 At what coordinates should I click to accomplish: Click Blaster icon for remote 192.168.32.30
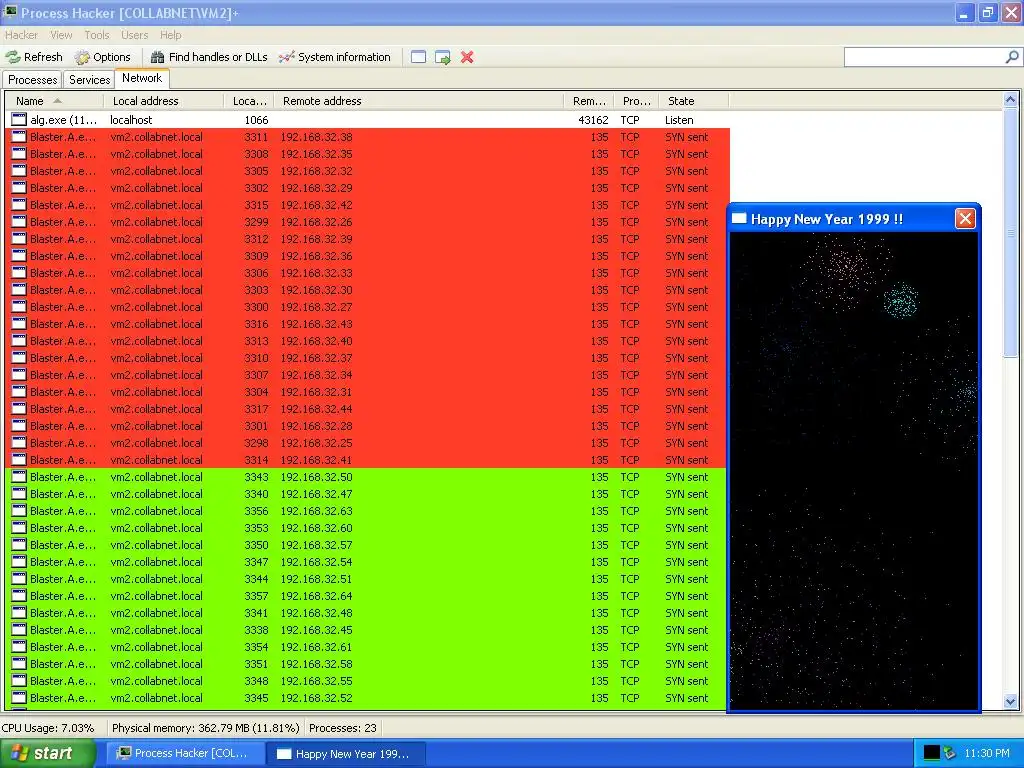point(19,289)
